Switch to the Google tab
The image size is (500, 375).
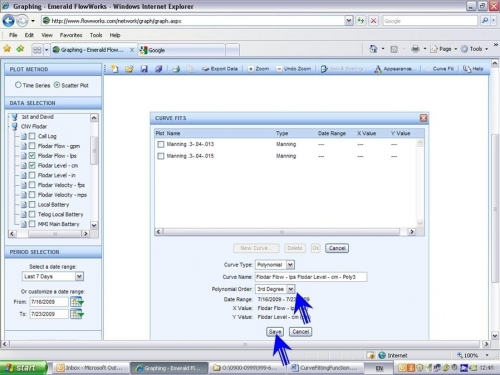tap(182, 50)
